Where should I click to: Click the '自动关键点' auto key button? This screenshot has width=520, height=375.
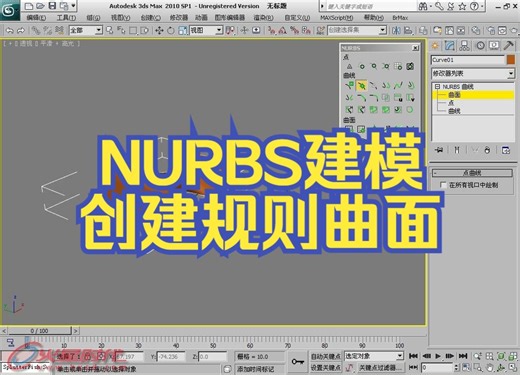click(x=325, y=356)
